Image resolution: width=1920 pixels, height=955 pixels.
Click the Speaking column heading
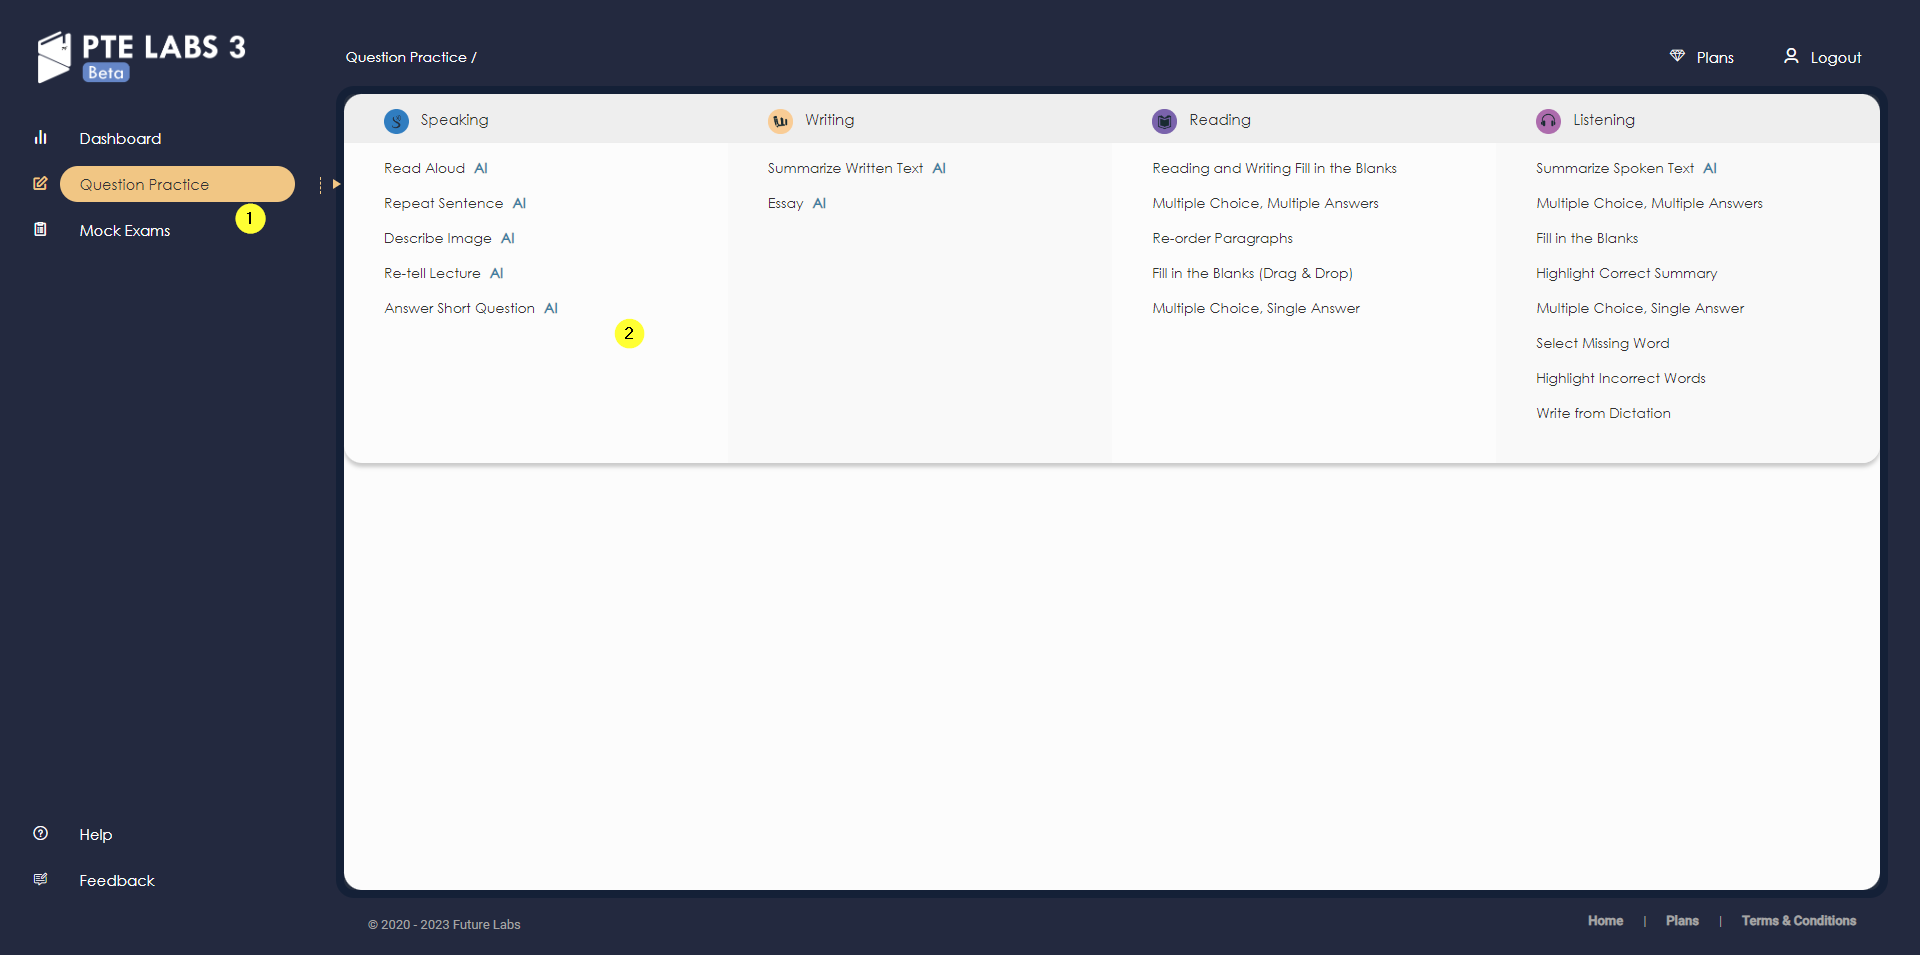click(x=454, y=120)
